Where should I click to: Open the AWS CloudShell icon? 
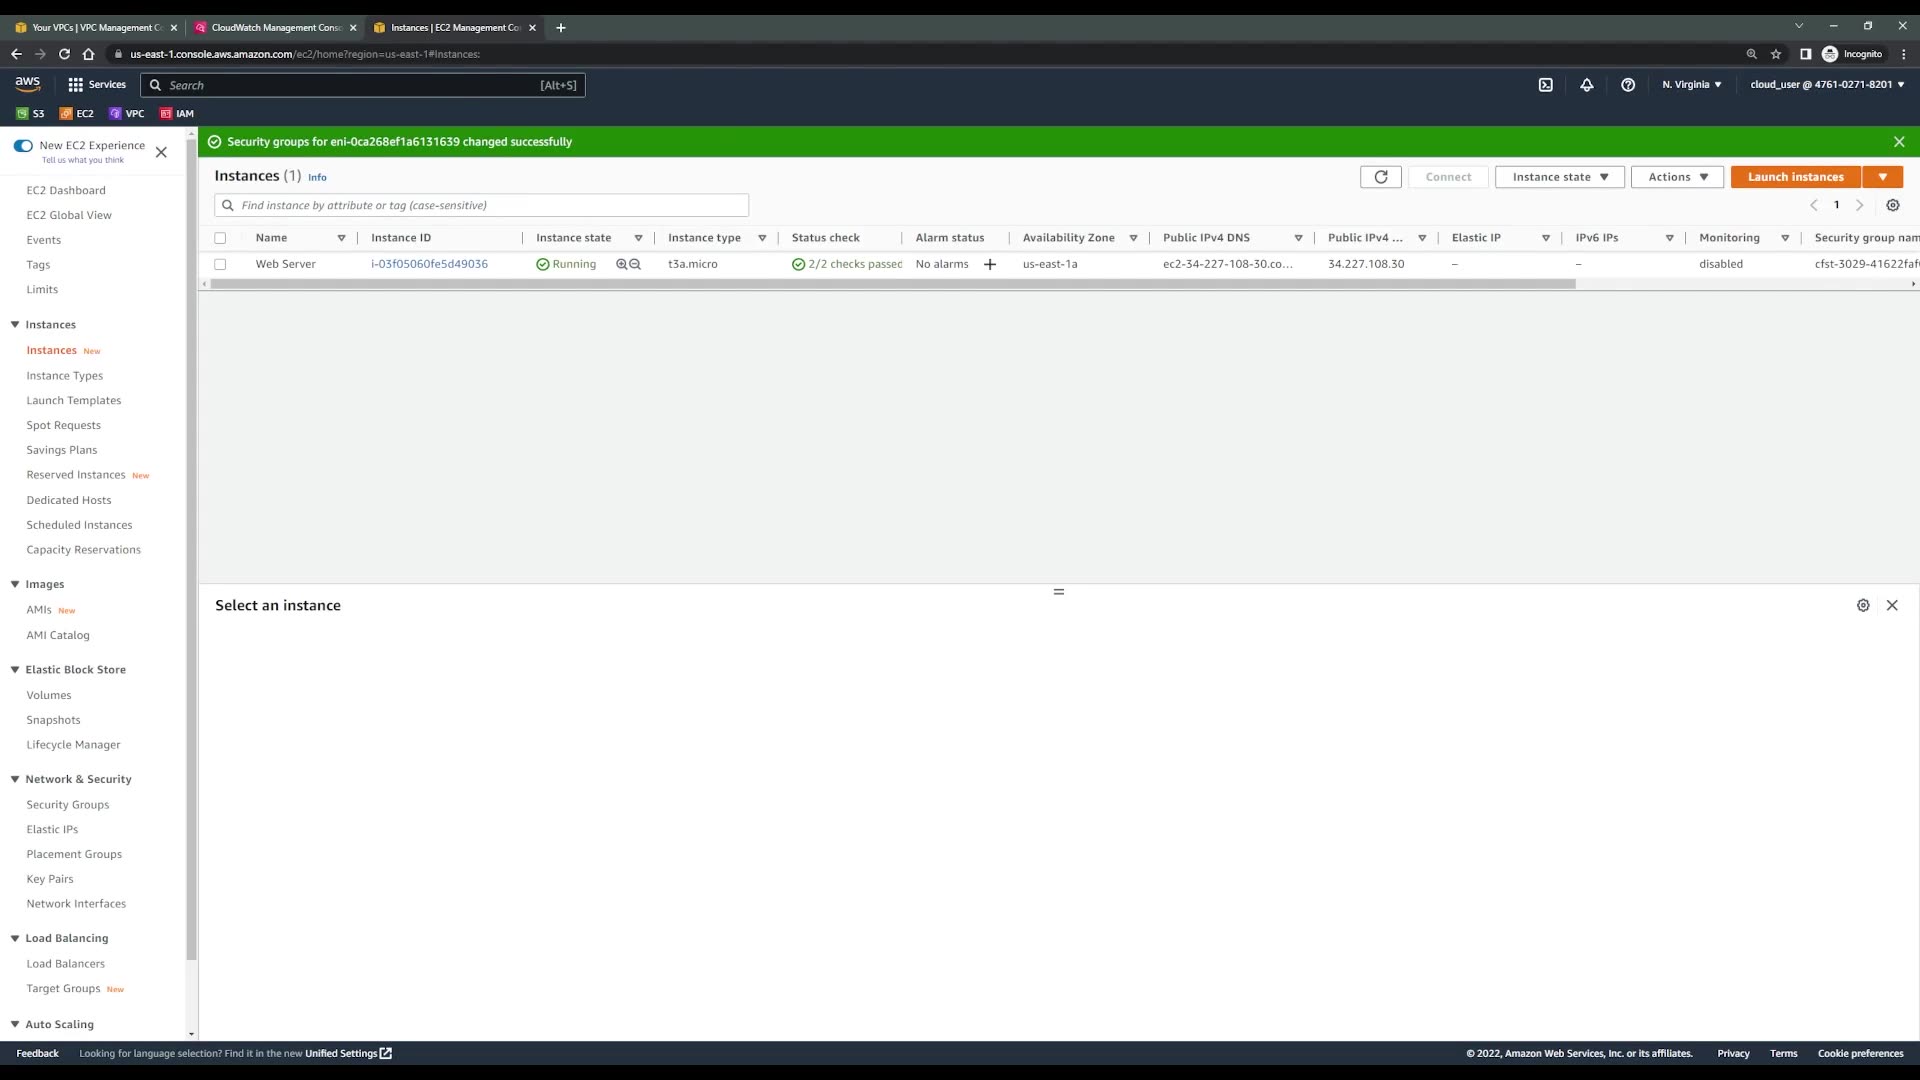pyautogui.click(x=1545, y=85)
